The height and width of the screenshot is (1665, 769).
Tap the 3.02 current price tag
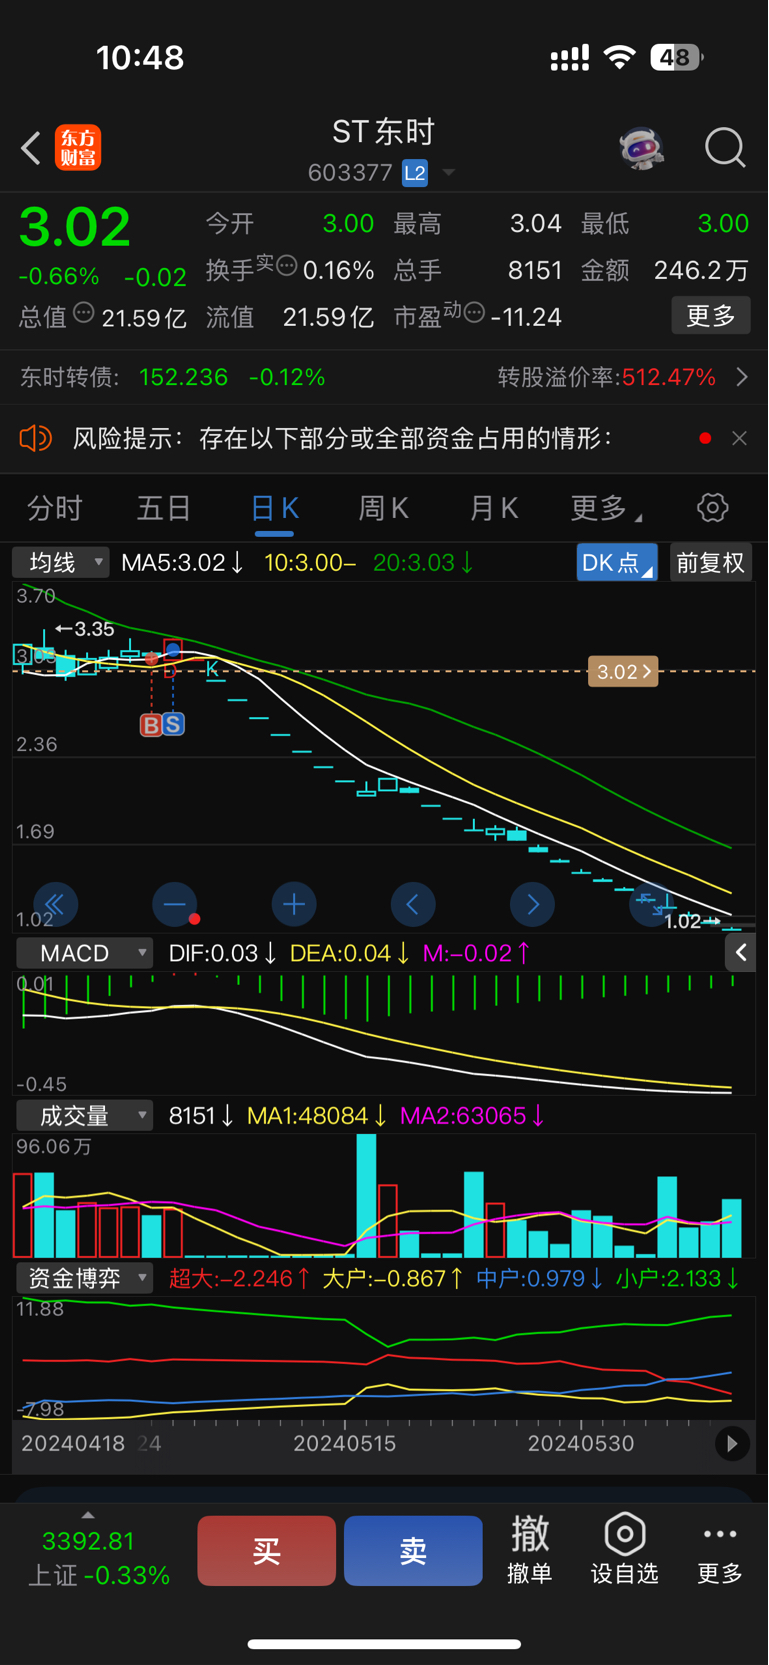[x=623, y=672]
